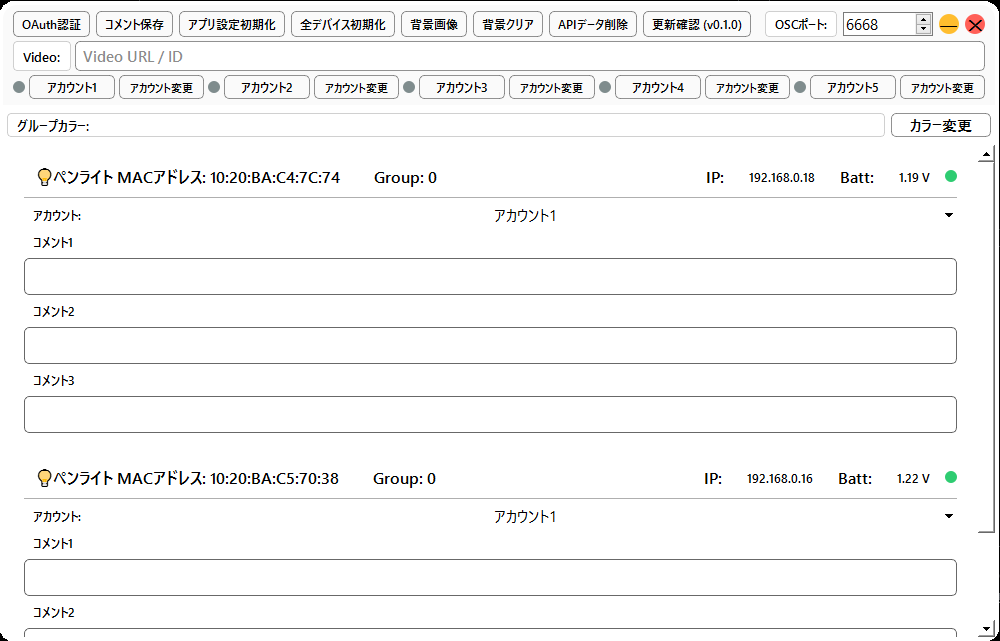Click lightbulb icon for device 10:20:BA:C4:7C:74
Screen dimensions: 1000x641
coord(44,177)
